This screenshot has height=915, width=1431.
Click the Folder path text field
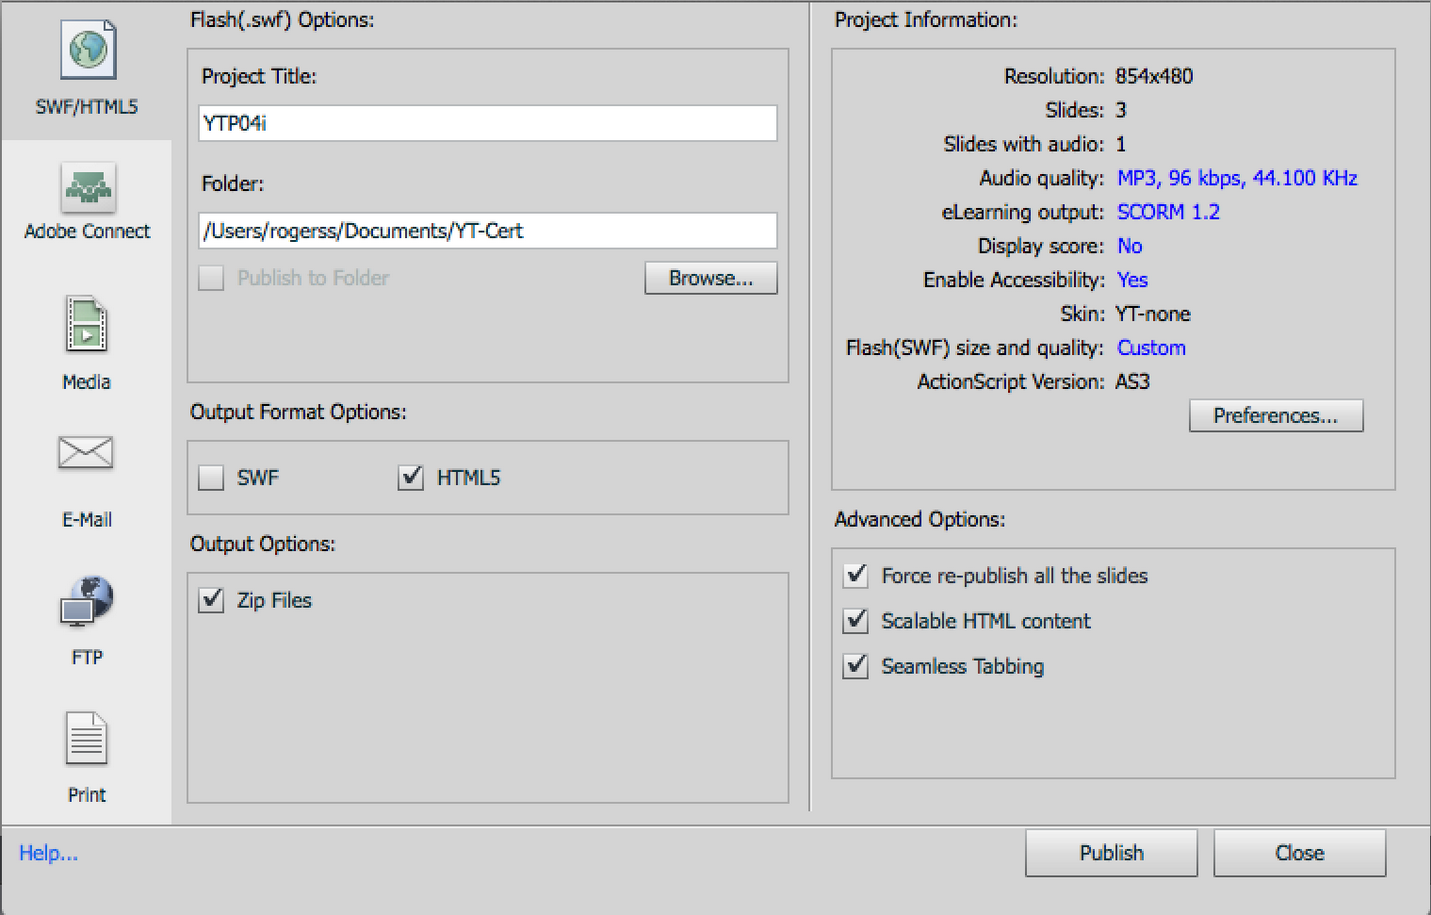click(488, 231)
